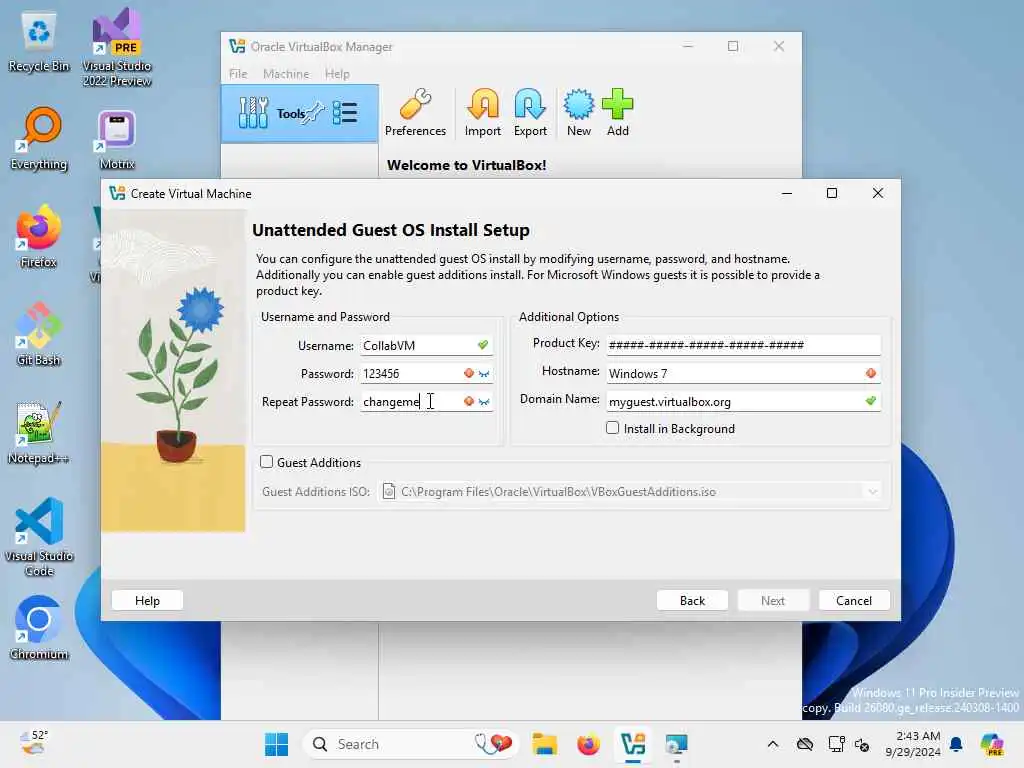
Task: Click the Username green validity checkmark
Action: (x=483, y=345)
